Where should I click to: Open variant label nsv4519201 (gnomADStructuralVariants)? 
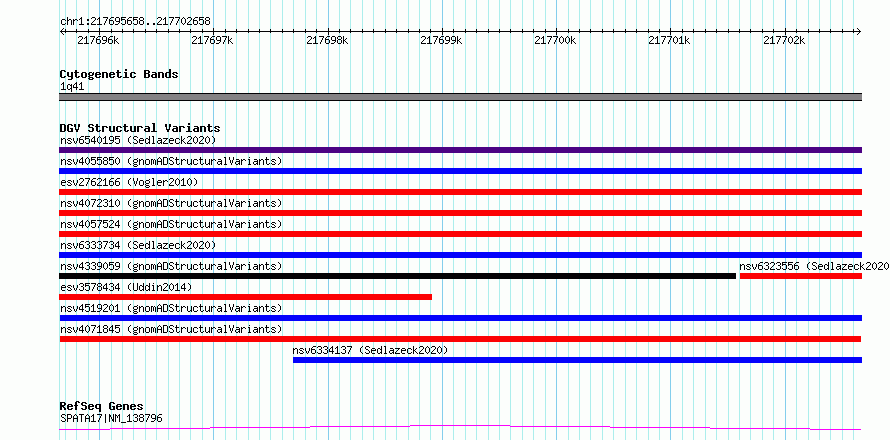point(171,308)
